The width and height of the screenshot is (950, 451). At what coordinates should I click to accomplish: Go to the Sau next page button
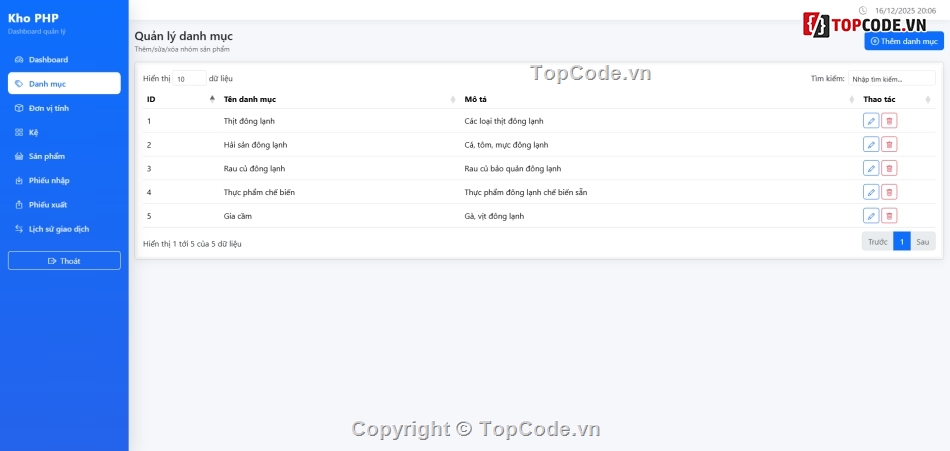coord(922,242)
